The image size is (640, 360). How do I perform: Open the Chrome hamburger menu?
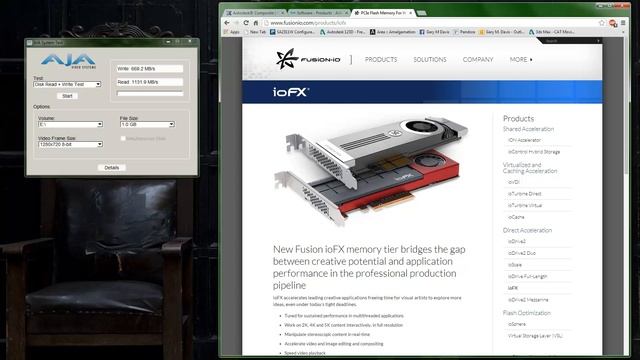(x=623, y=23)
